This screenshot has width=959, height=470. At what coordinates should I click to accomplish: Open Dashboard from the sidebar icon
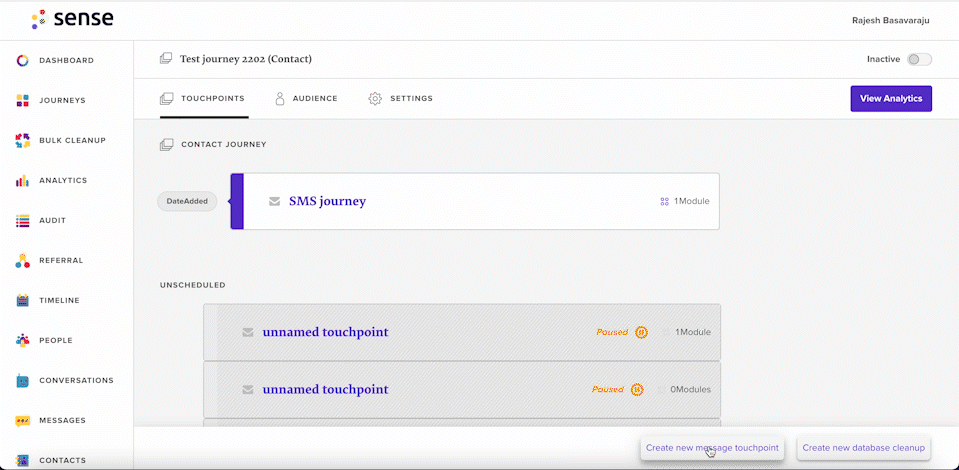(22, 61)
